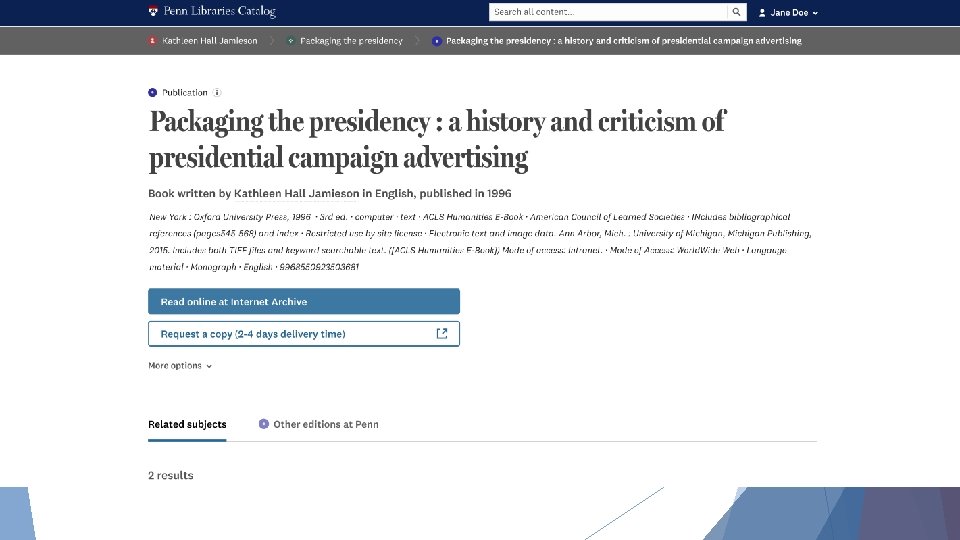Open the Jane Doe account dropdown
This screenshot has height=540, width=960.
click(794, 13)
